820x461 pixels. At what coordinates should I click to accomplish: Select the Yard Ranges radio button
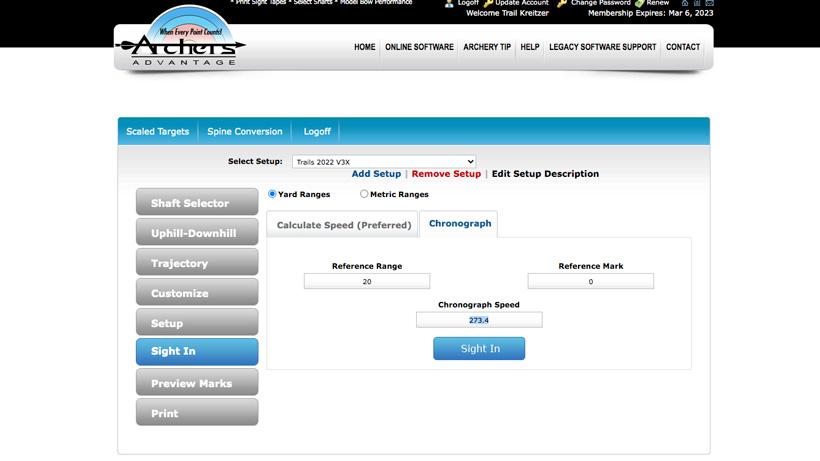[272, 194]
